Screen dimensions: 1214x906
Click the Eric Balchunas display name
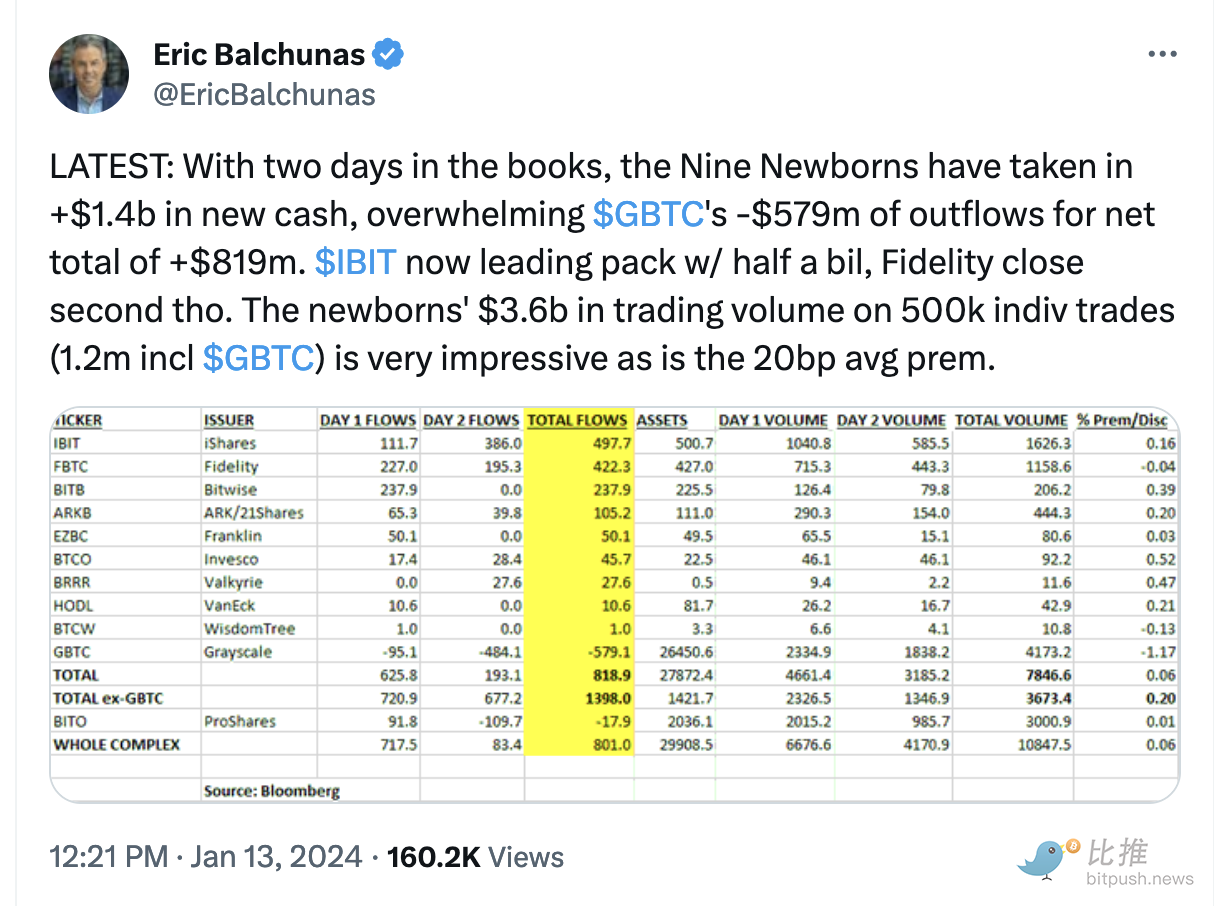259,54
